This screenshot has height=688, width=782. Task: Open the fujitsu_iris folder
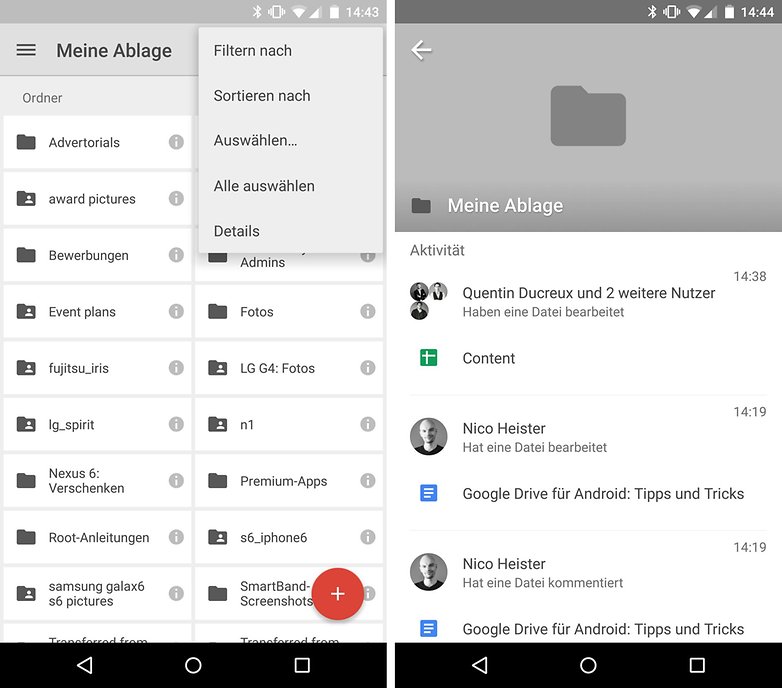pos(97,368)
